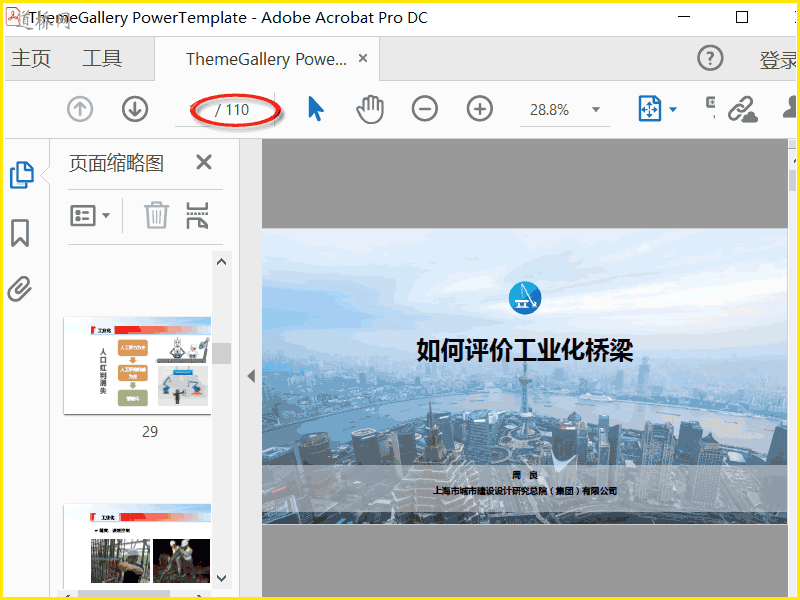Screen dimensions: 800x600
Task: Open the page thumbnails panel icon
Action: [22, 175]
